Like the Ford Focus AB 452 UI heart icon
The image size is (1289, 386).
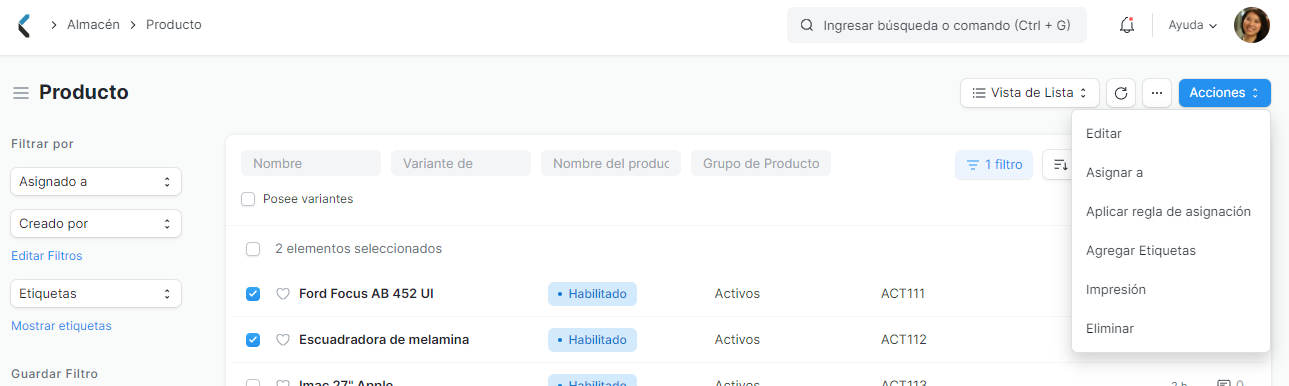pos(283,294)
